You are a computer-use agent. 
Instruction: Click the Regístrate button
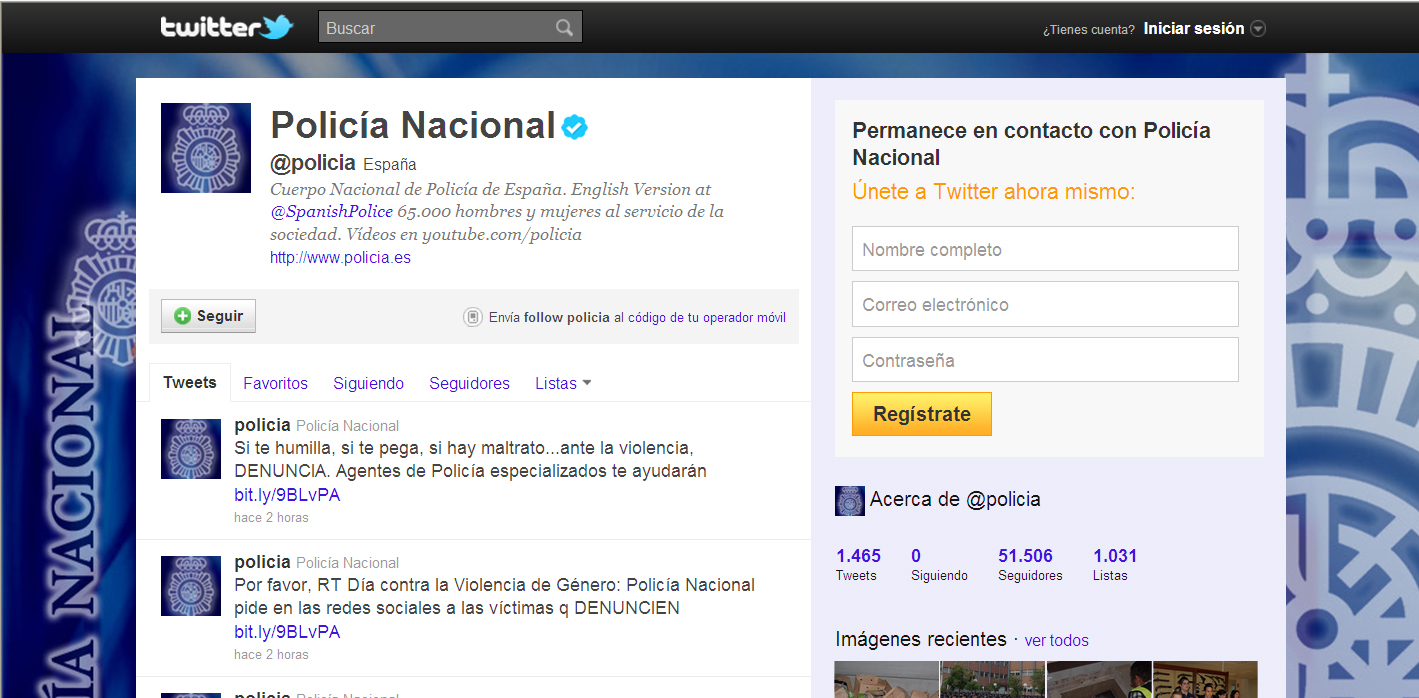click(x=921, y=414)
